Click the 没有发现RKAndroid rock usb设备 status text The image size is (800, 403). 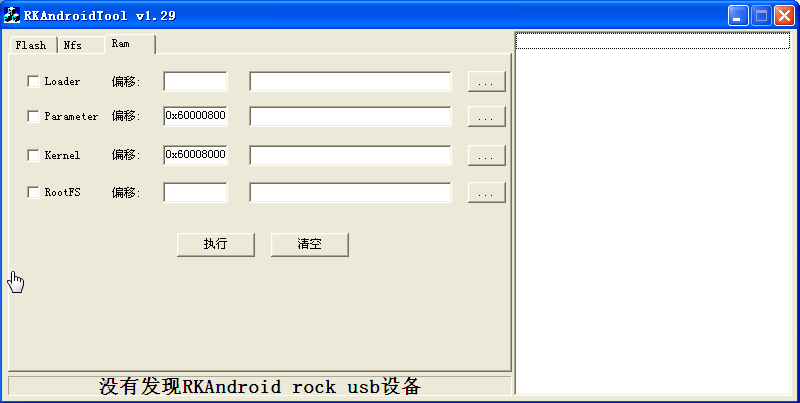point(260,386)
